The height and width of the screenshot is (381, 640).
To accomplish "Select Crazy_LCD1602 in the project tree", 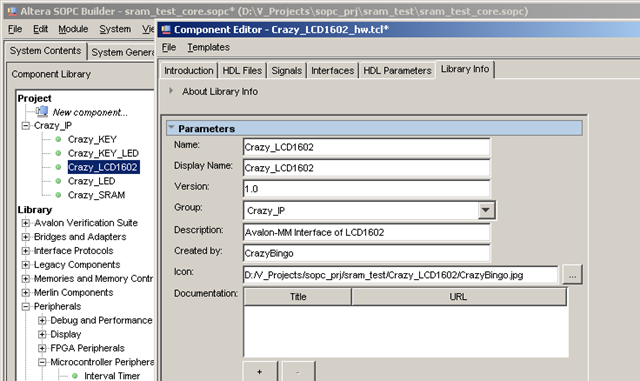I will [103, 167].
